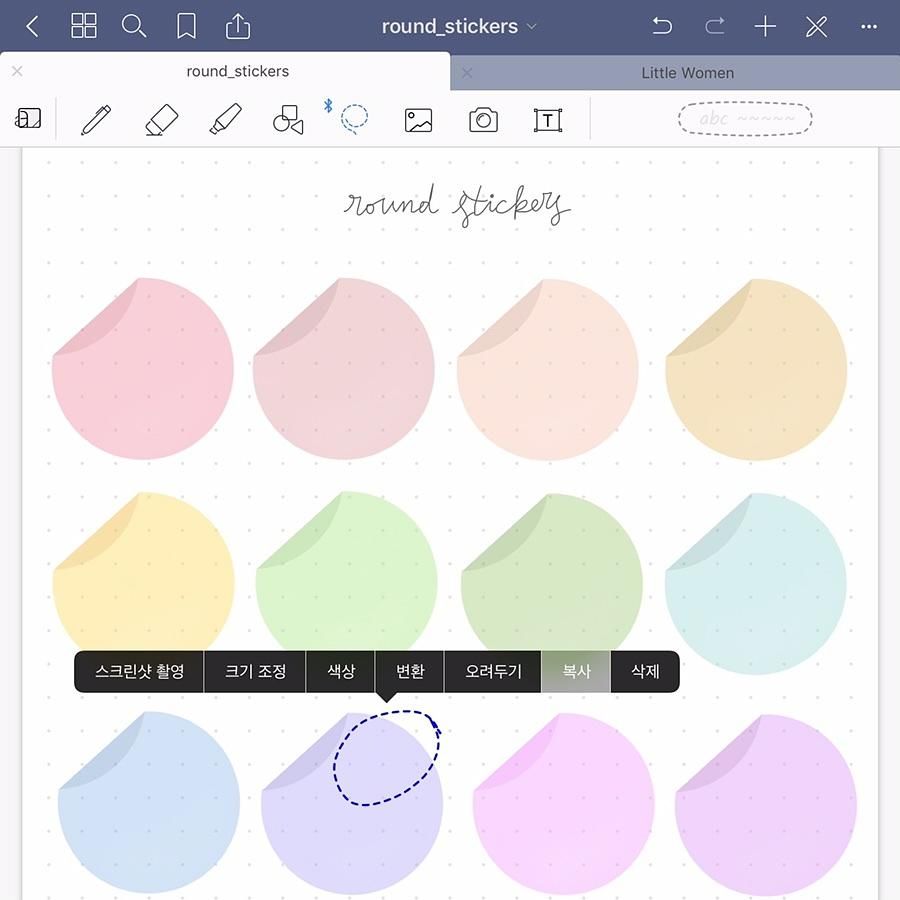This screenshot has height=900, width=900.
Task: Select the Eraser tool
Action: (161, 120)
